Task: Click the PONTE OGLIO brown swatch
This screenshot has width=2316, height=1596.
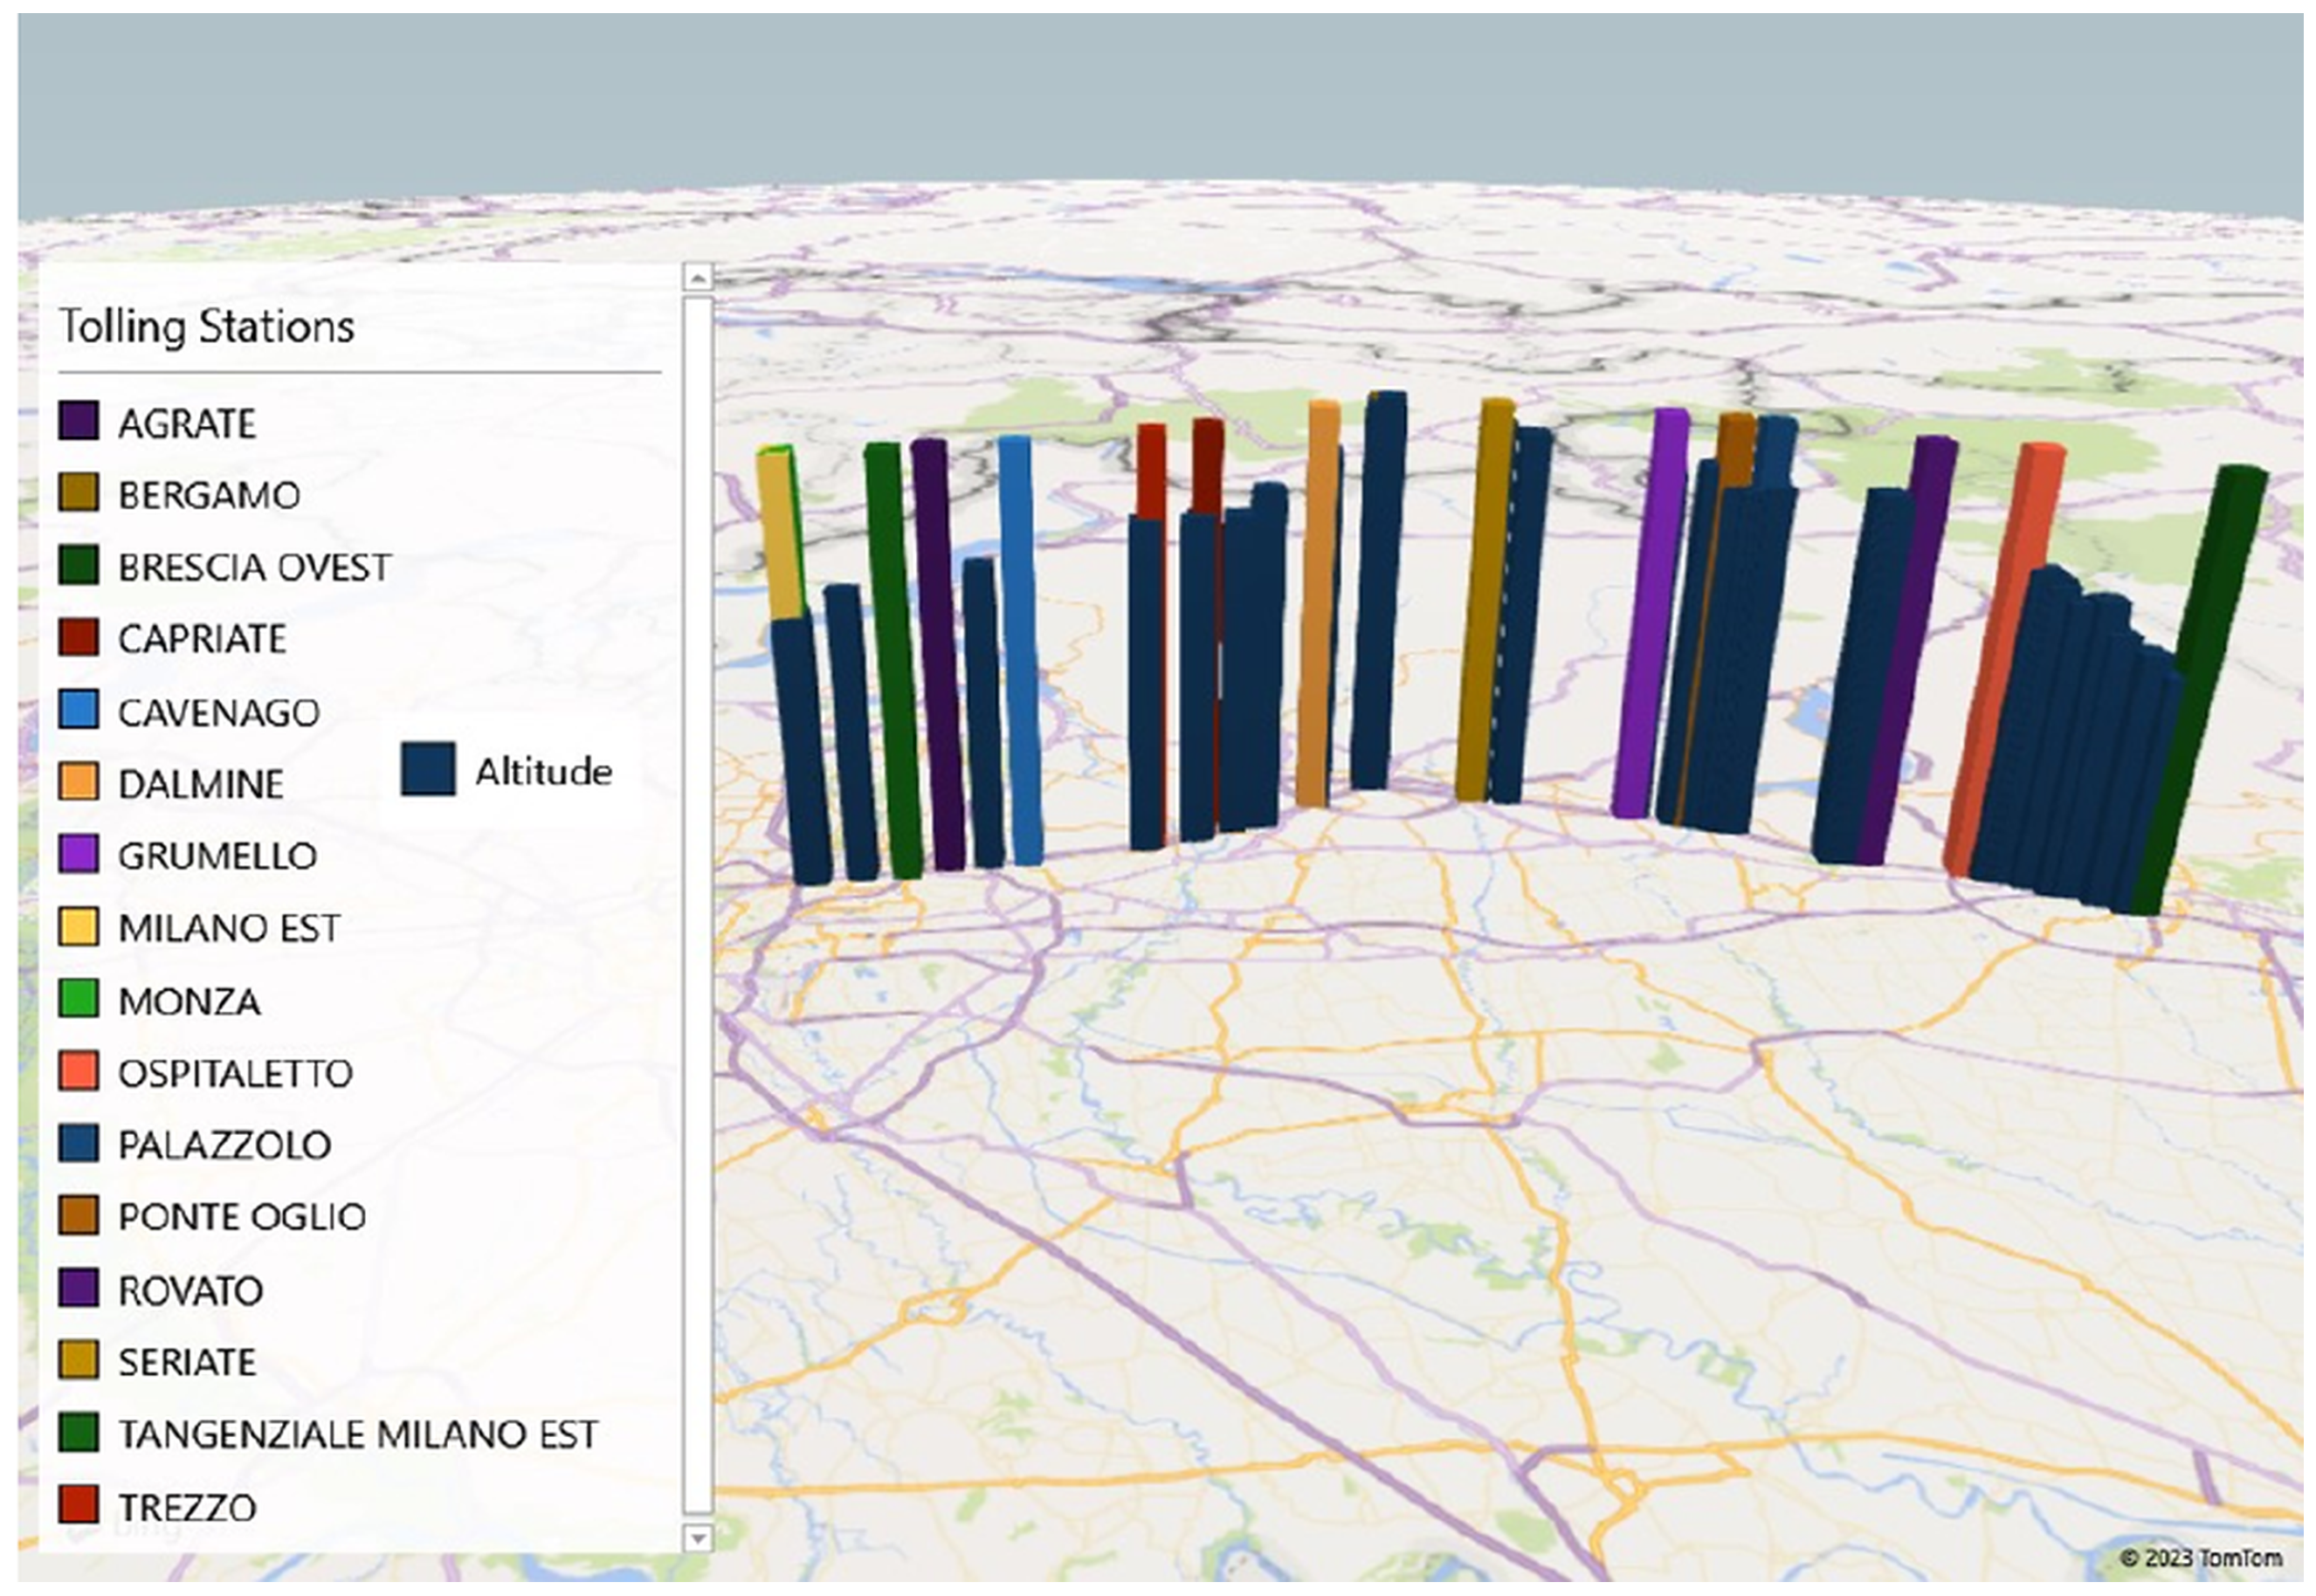Action: (x=79, y=1215)
